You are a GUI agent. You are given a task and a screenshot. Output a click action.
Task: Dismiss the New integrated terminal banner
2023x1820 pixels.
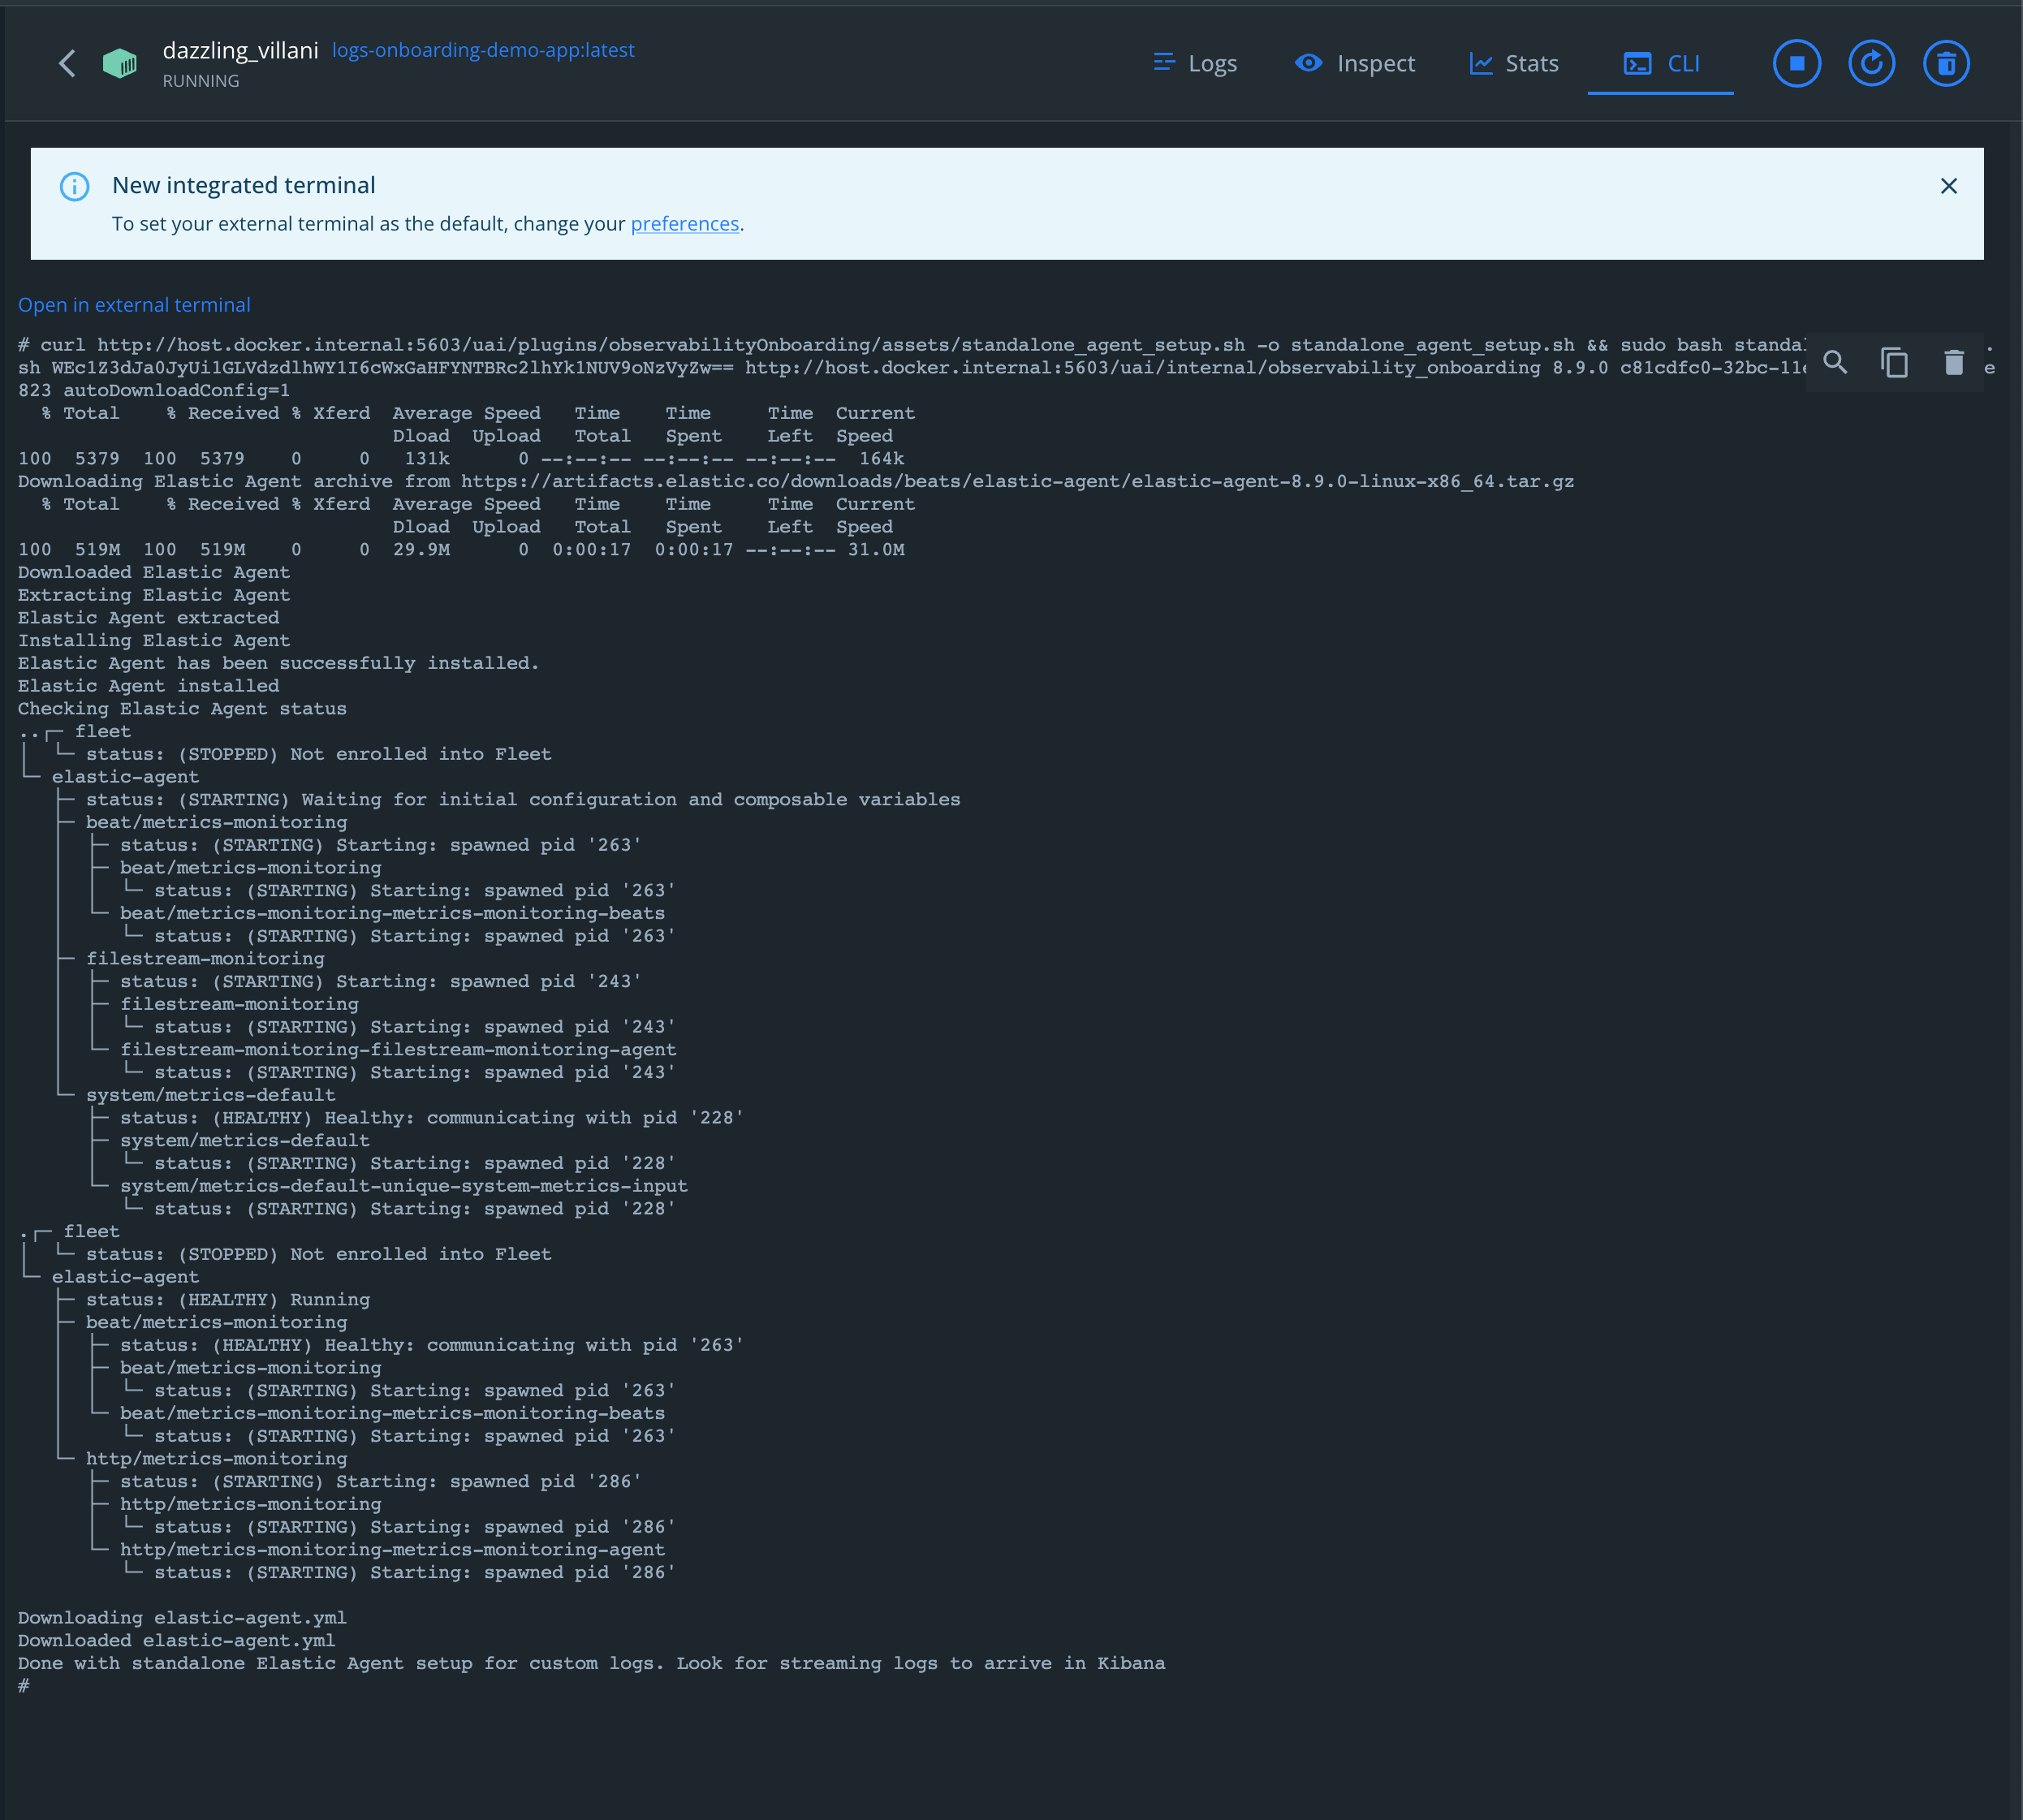pos(1948,185)
